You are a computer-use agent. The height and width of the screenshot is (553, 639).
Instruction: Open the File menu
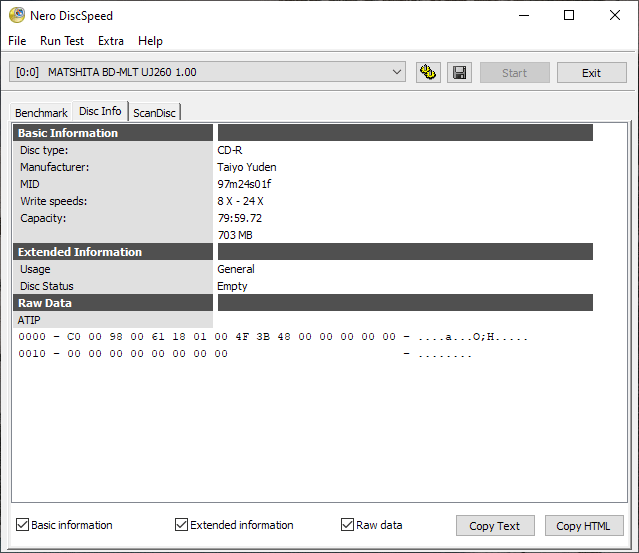pyautogui.click(x=17, y=41)
